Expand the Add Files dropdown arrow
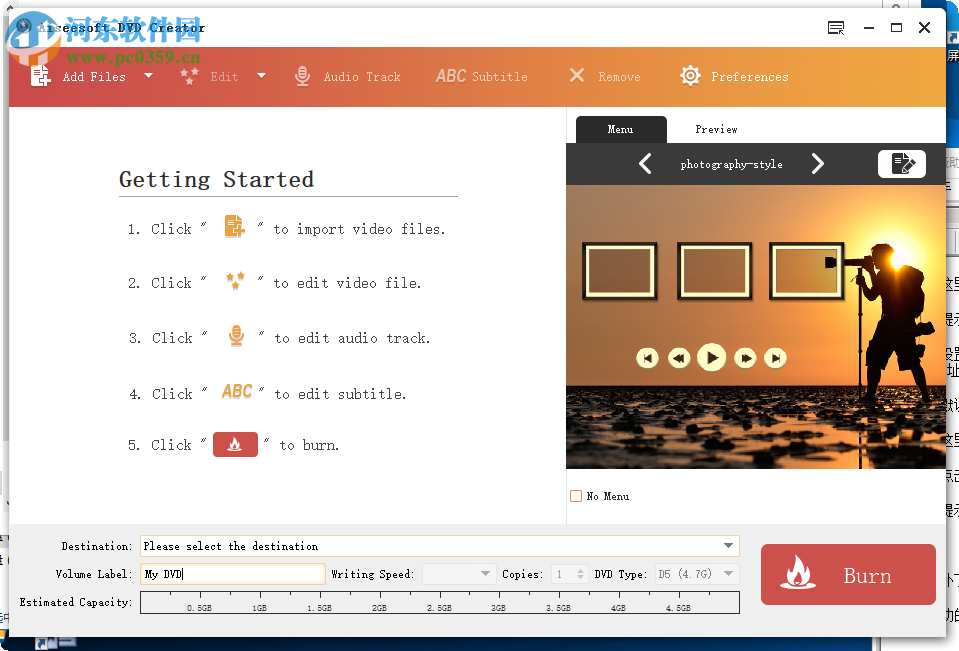 148,75
